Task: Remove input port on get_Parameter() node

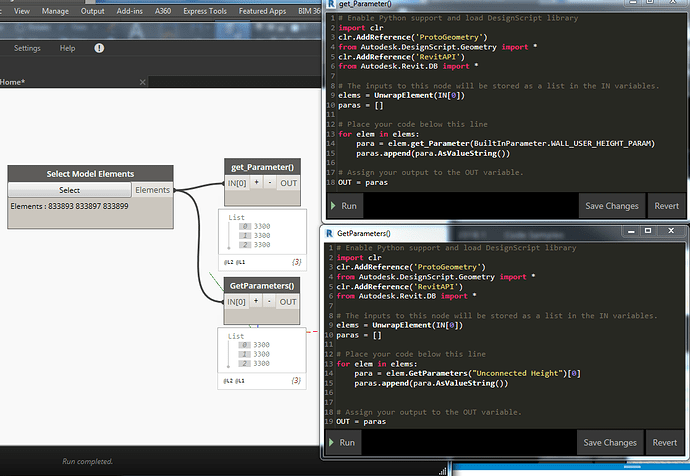Action: point(270,182)
